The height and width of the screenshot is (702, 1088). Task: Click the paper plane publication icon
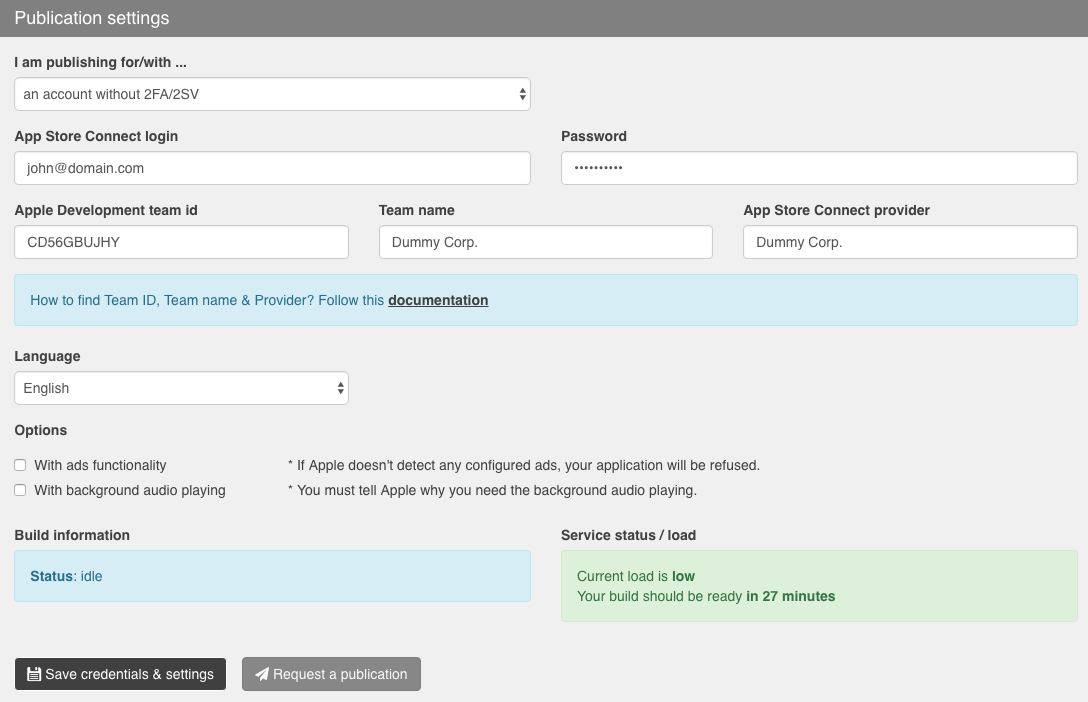point(262,674)
